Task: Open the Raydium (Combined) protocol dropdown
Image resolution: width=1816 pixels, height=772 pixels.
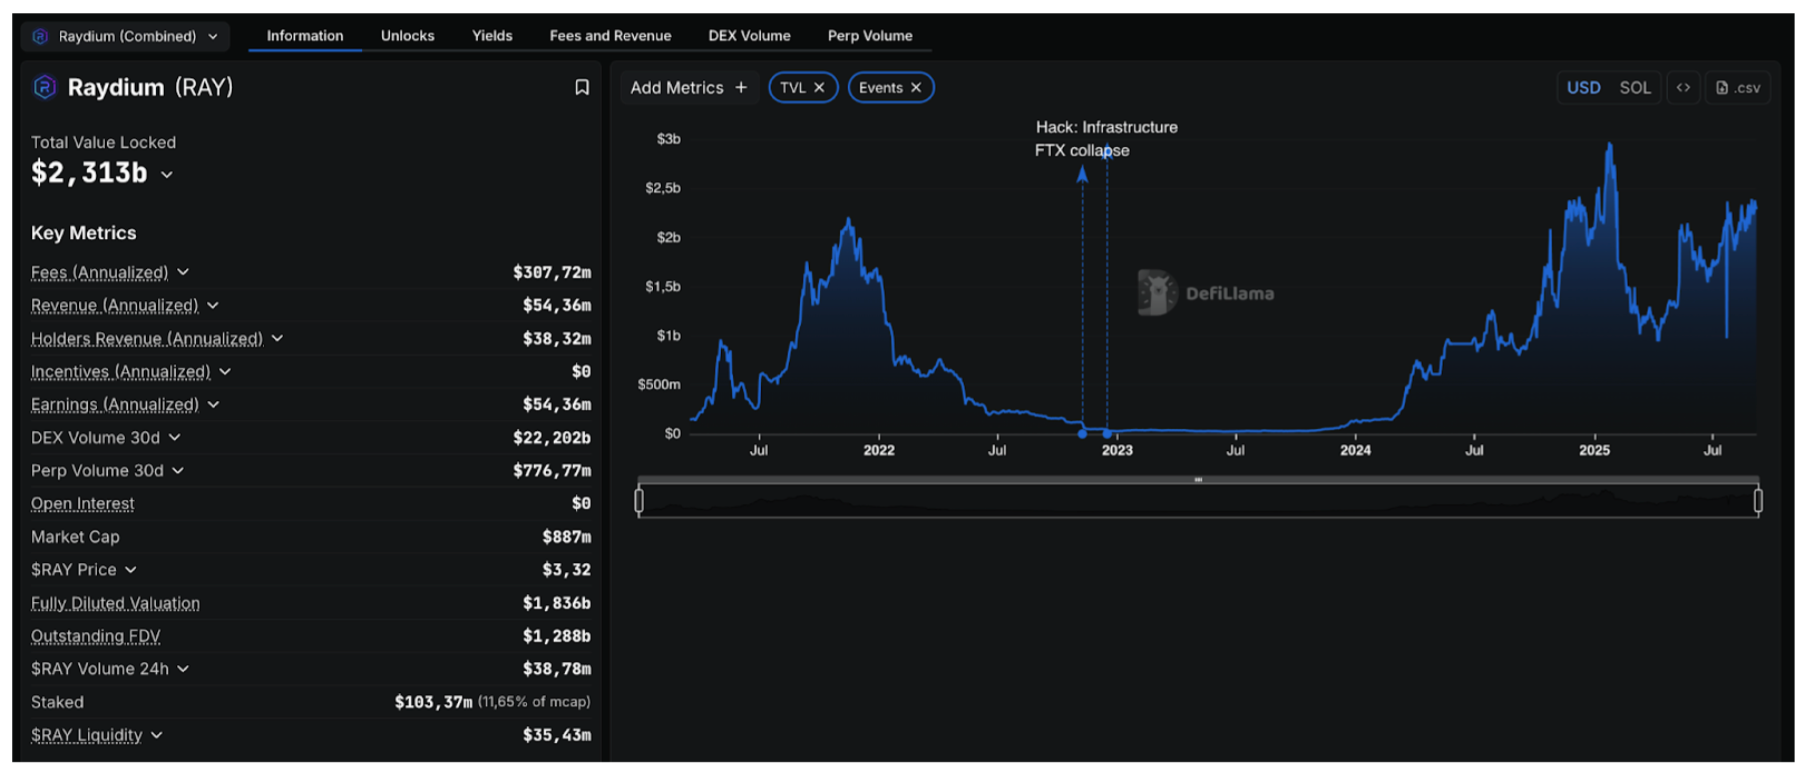Action: coord(126,36)
